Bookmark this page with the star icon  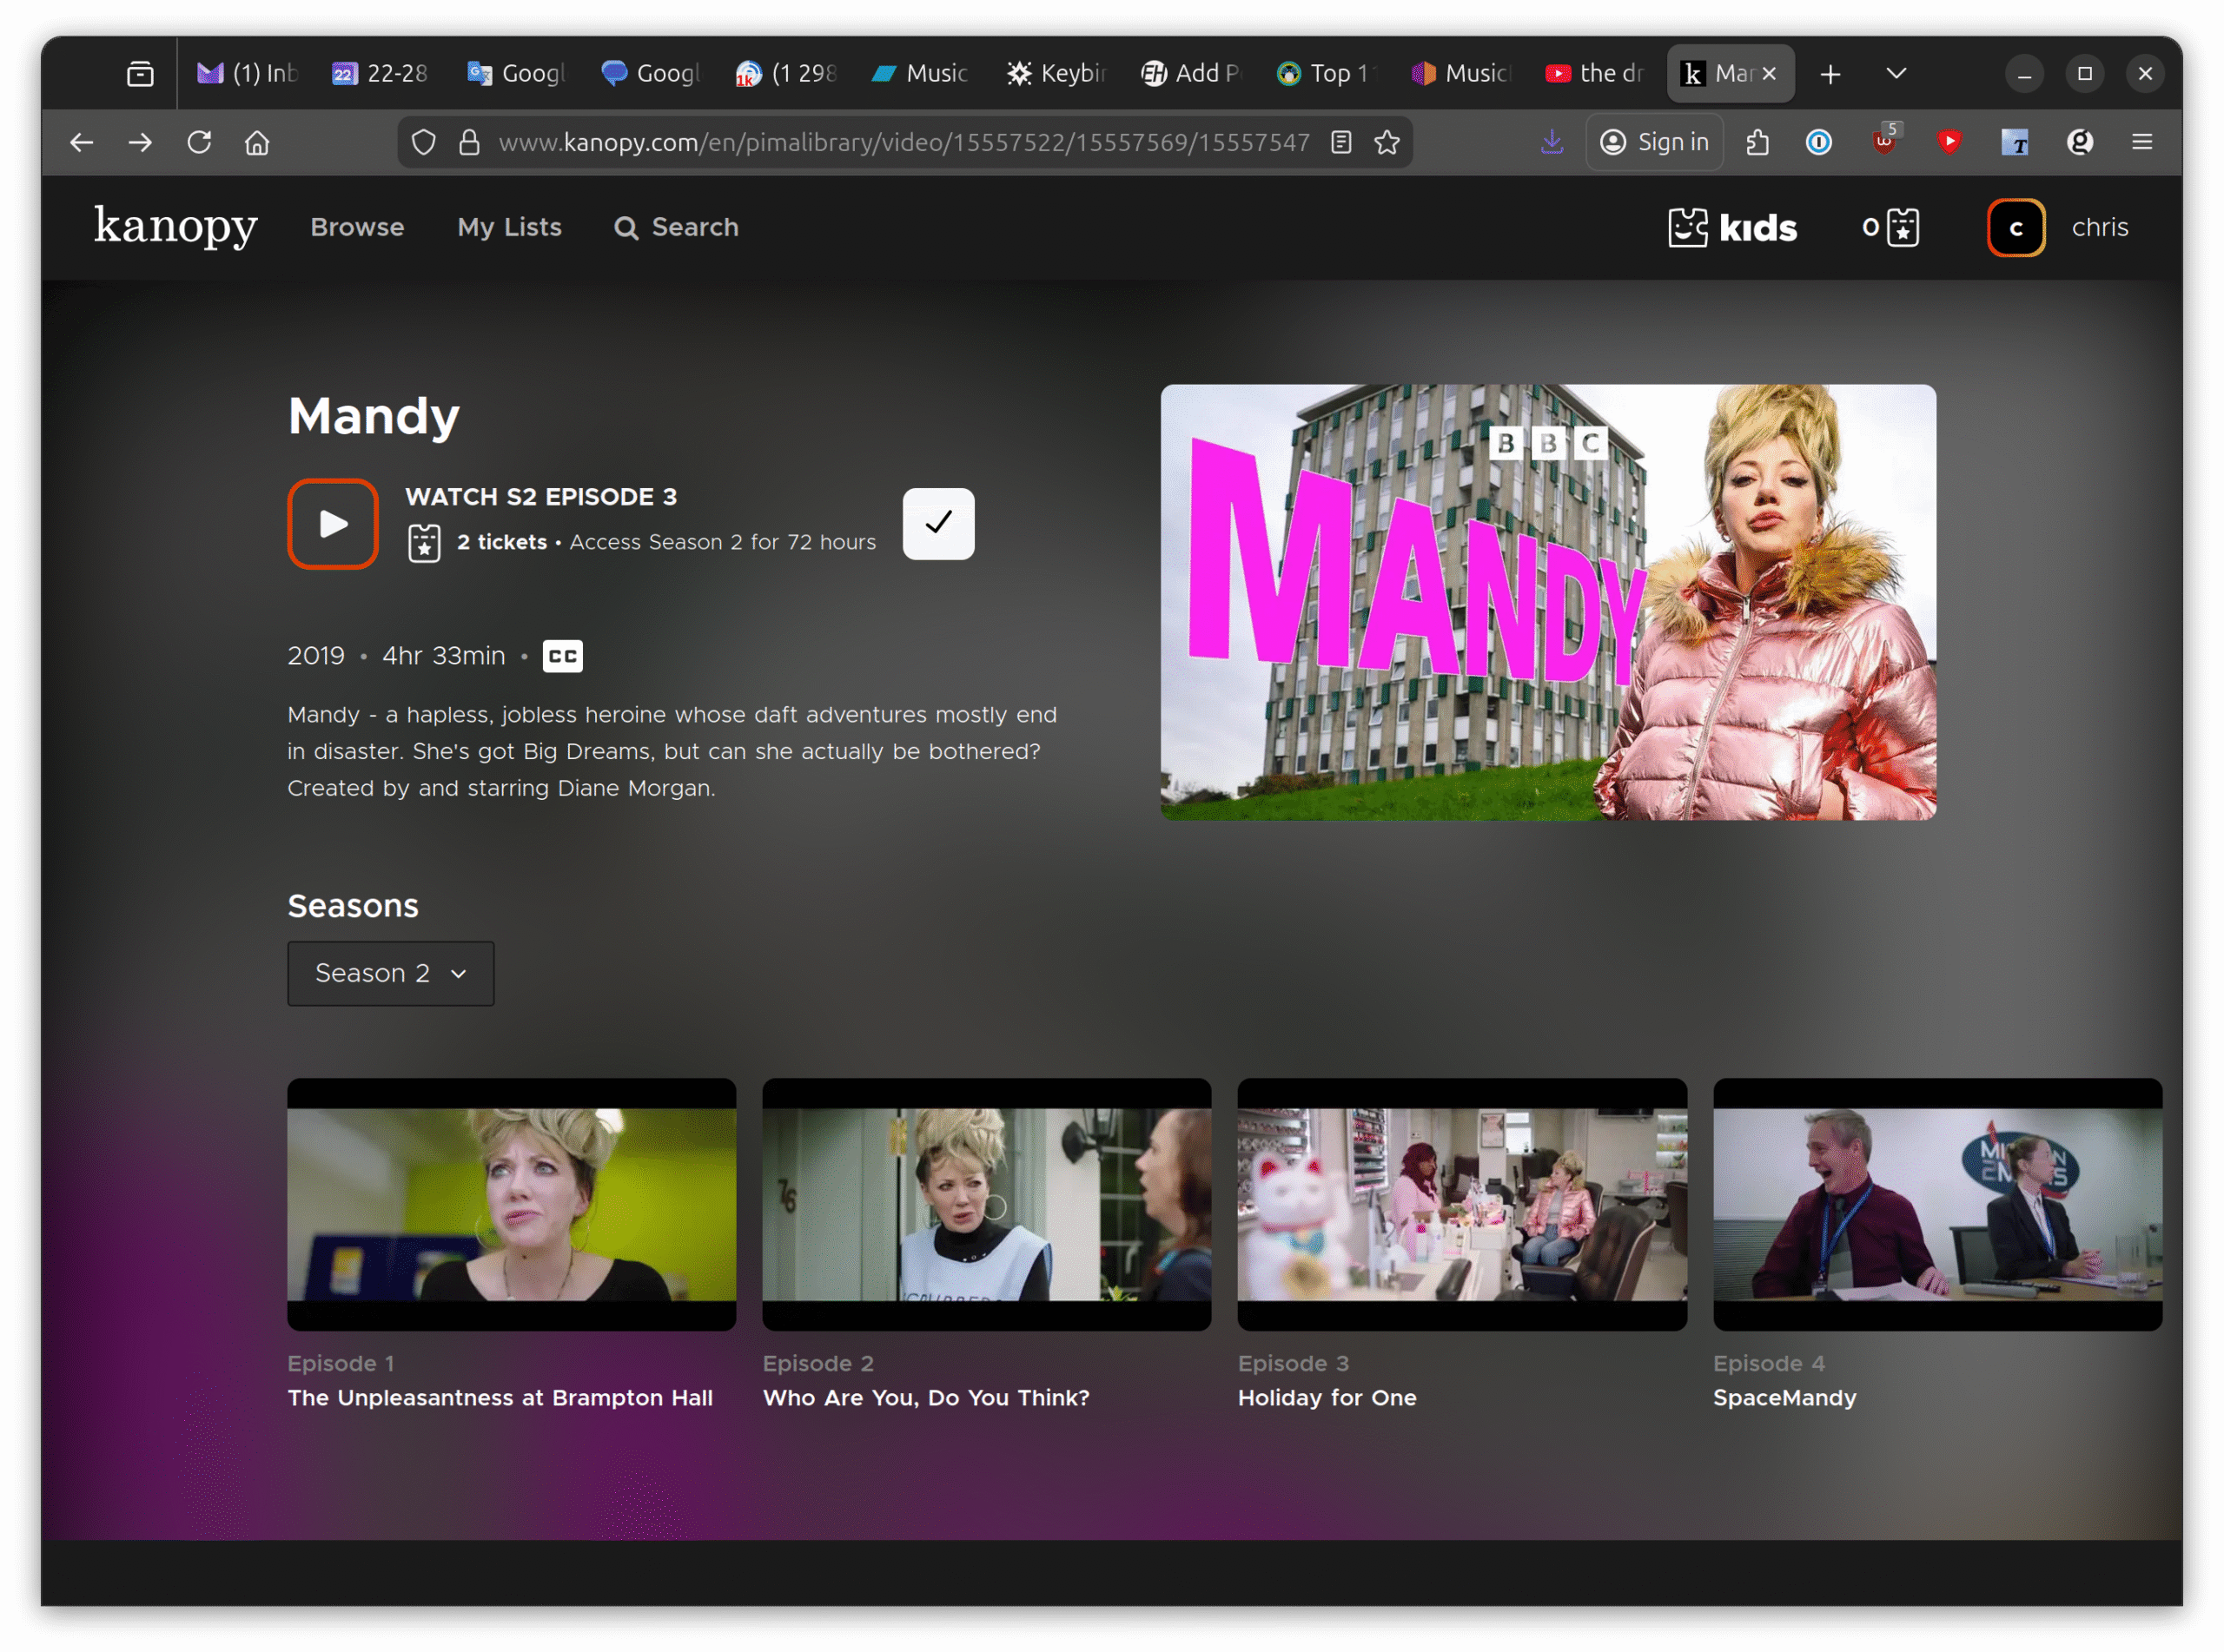point(1386,142)
